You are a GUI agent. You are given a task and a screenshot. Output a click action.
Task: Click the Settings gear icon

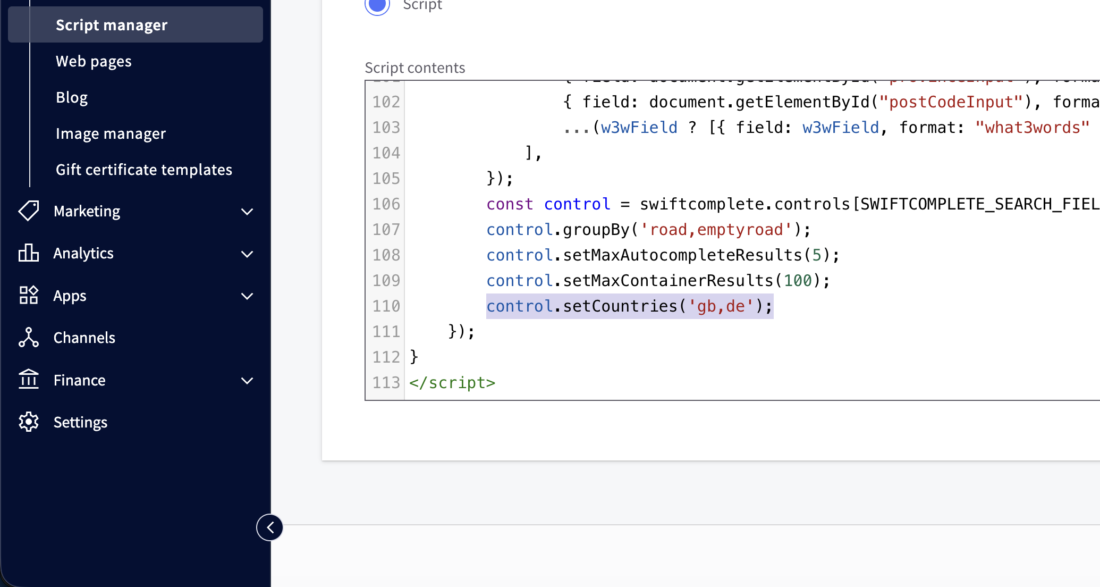point(29,422)
